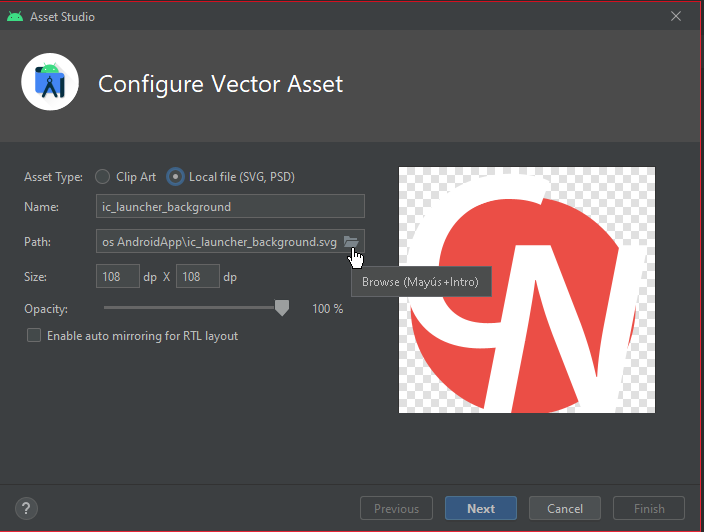Open help with the question mark button
The height and width of the screenshot is (532, 704).
pyautogui.click(x=26, y=508)
